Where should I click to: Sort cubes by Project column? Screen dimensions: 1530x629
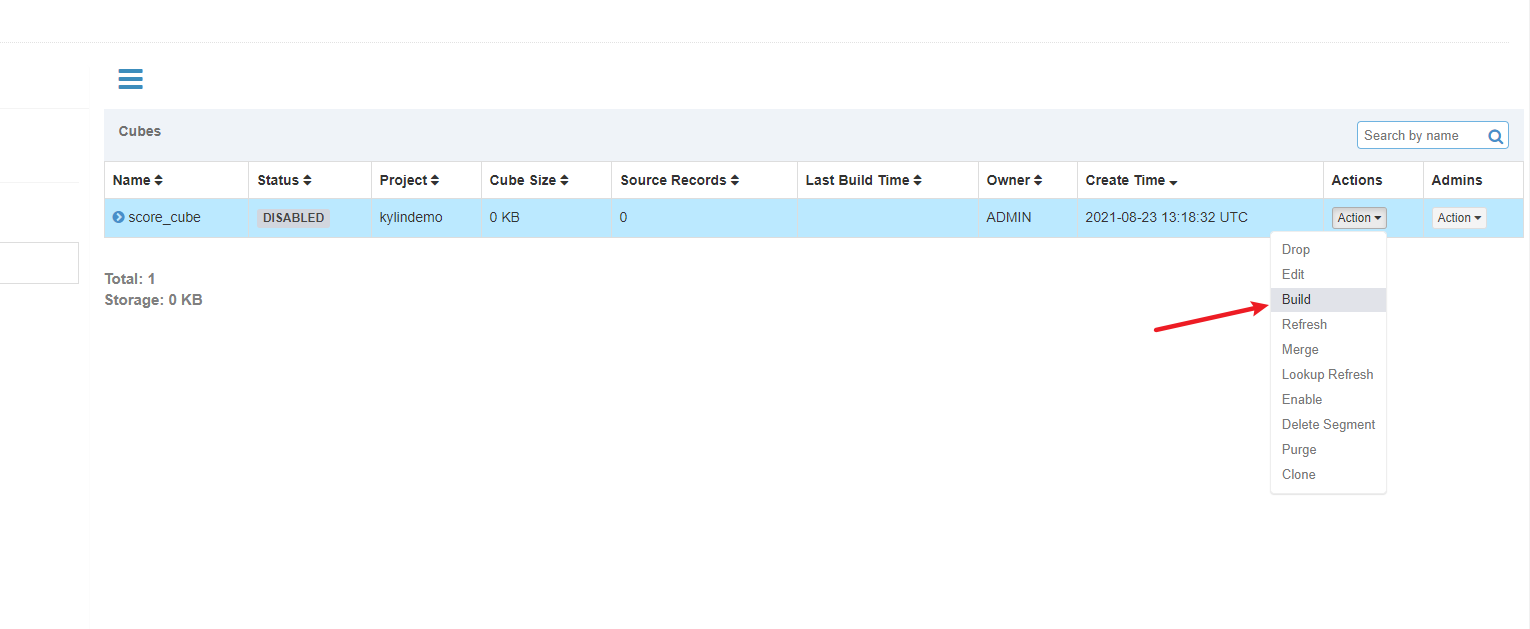pyautogui.click(x=410, y=180)
